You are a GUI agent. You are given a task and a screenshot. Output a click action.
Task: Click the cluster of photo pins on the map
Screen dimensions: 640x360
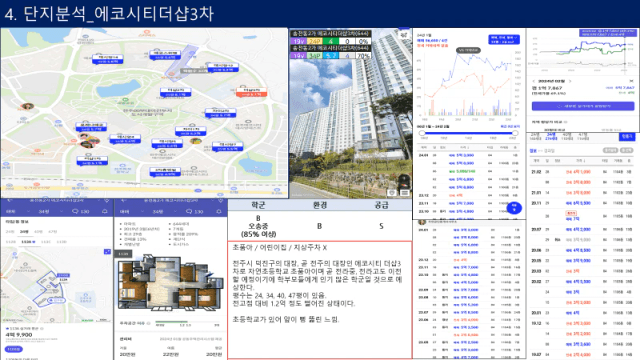pos(89,140)
